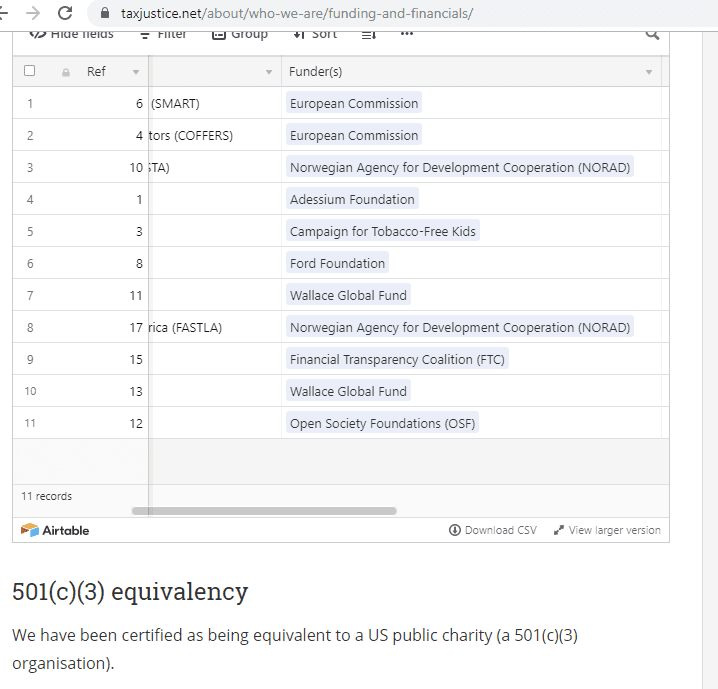Open the row height icon
718x689 pixels.
(x=369, y=35)
